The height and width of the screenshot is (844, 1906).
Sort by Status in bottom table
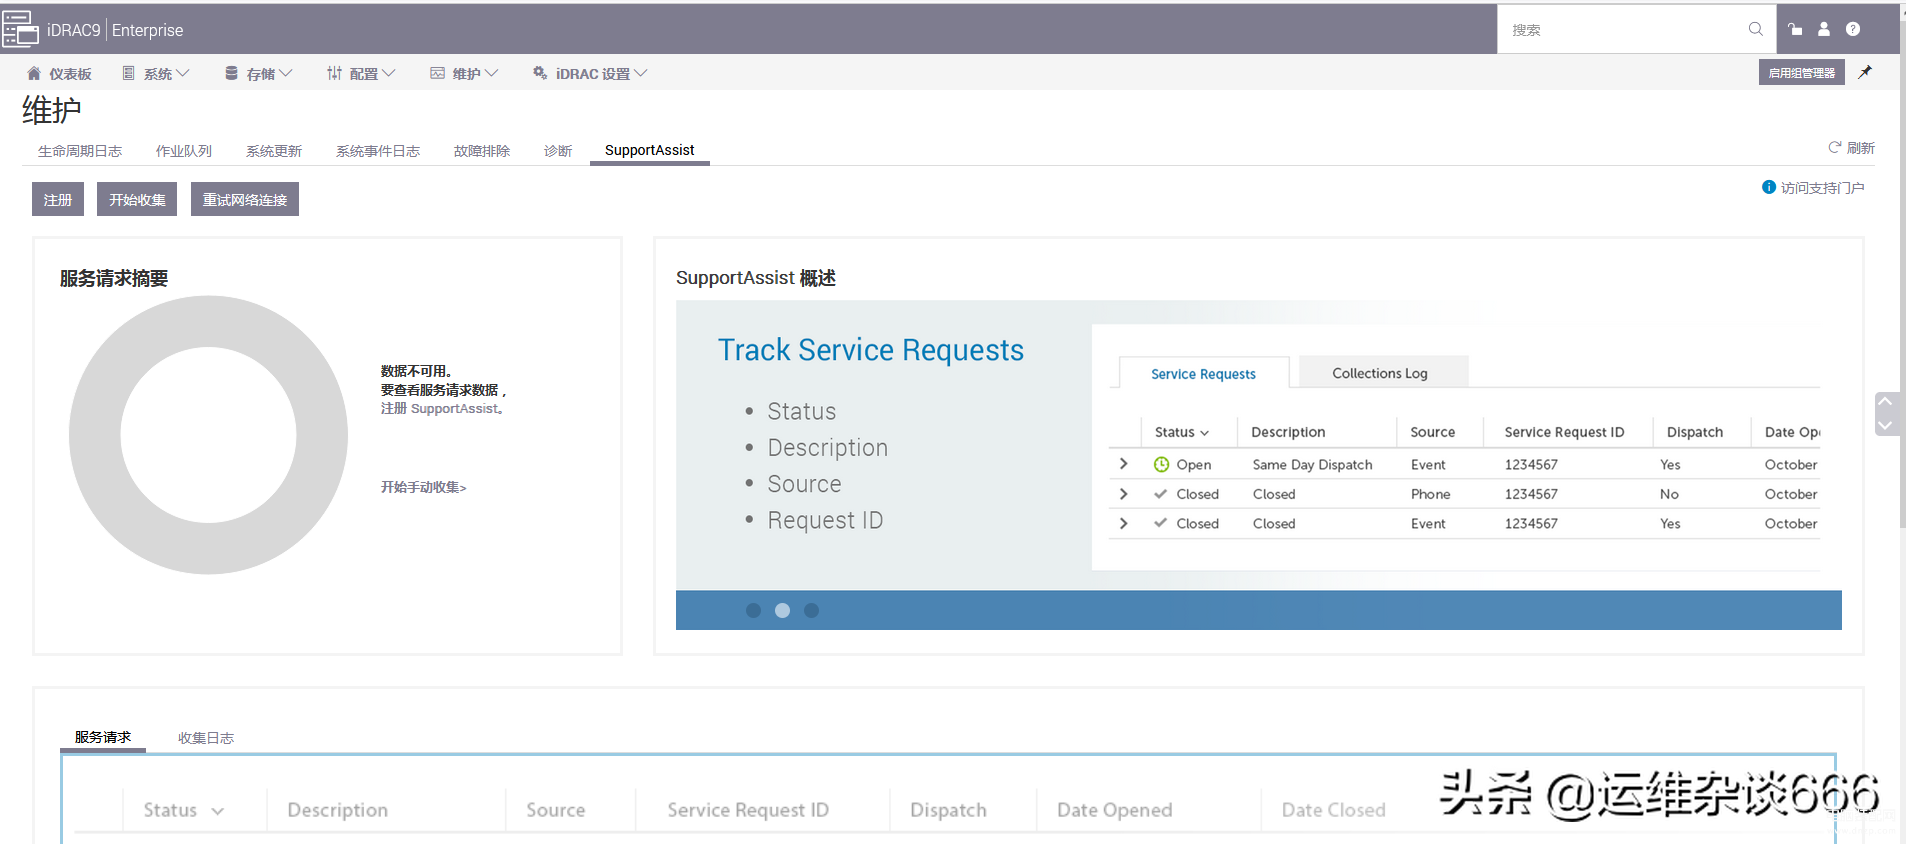pos(183,810)
